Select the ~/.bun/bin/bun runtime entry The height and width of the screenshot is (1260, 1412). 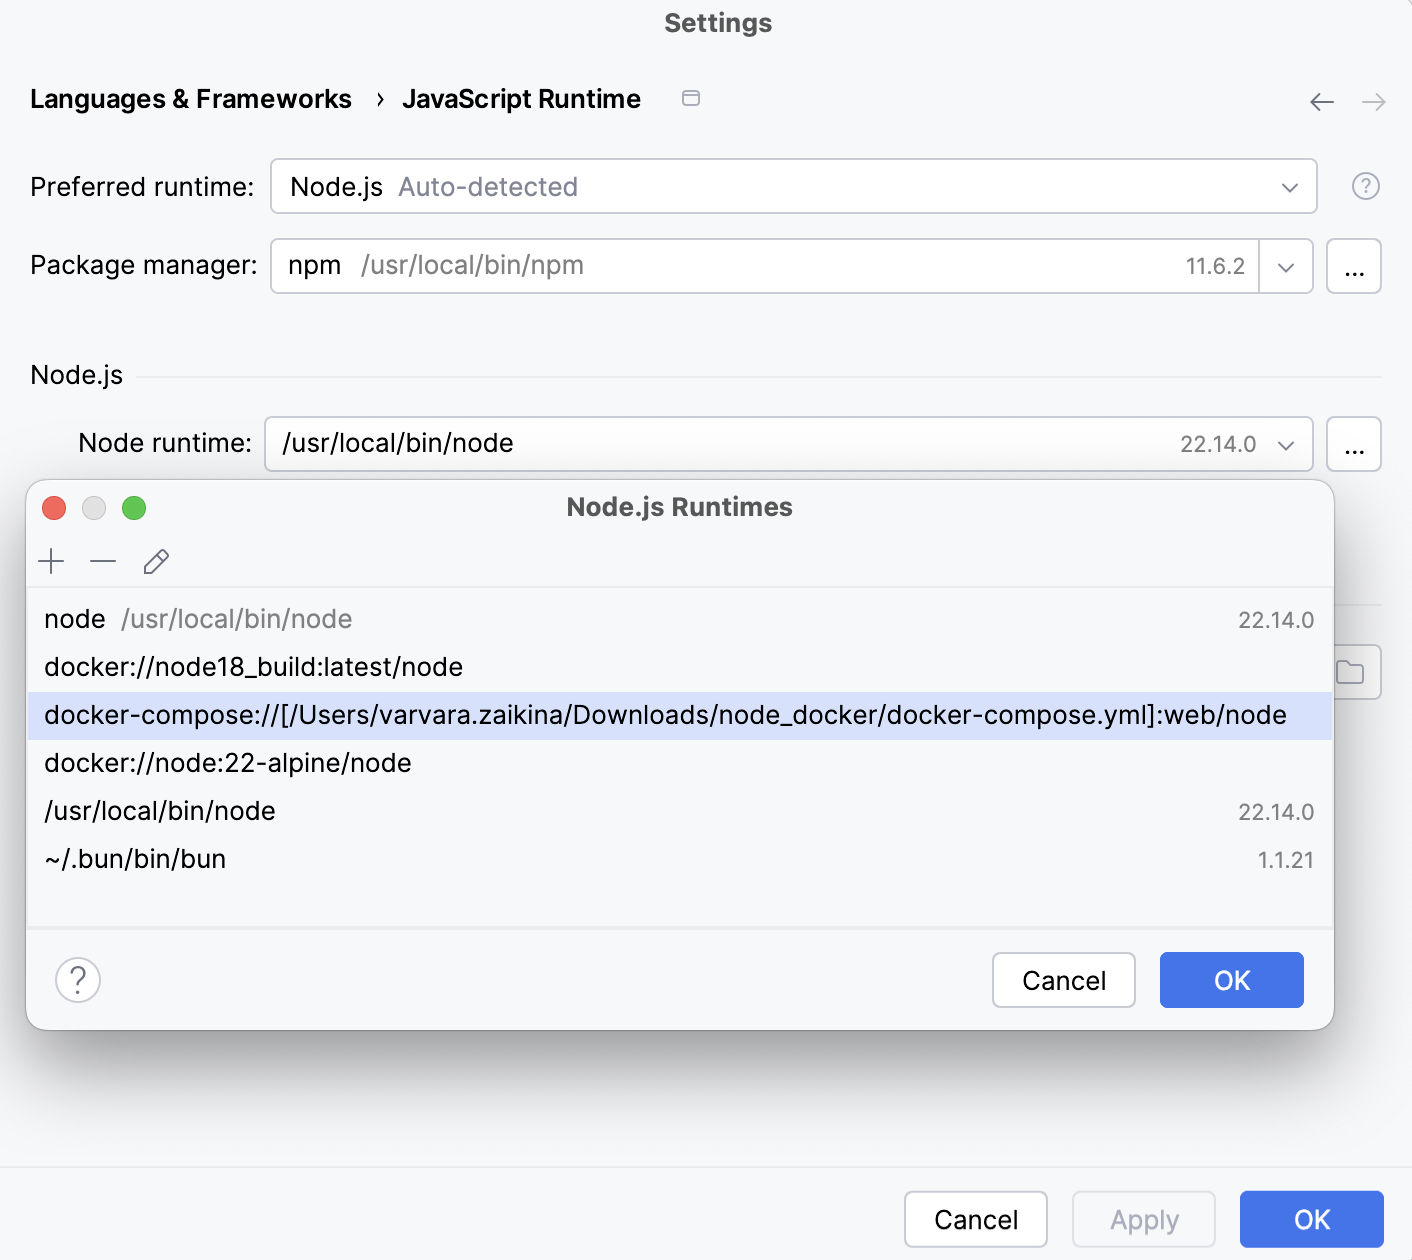(x=135, y=858)
